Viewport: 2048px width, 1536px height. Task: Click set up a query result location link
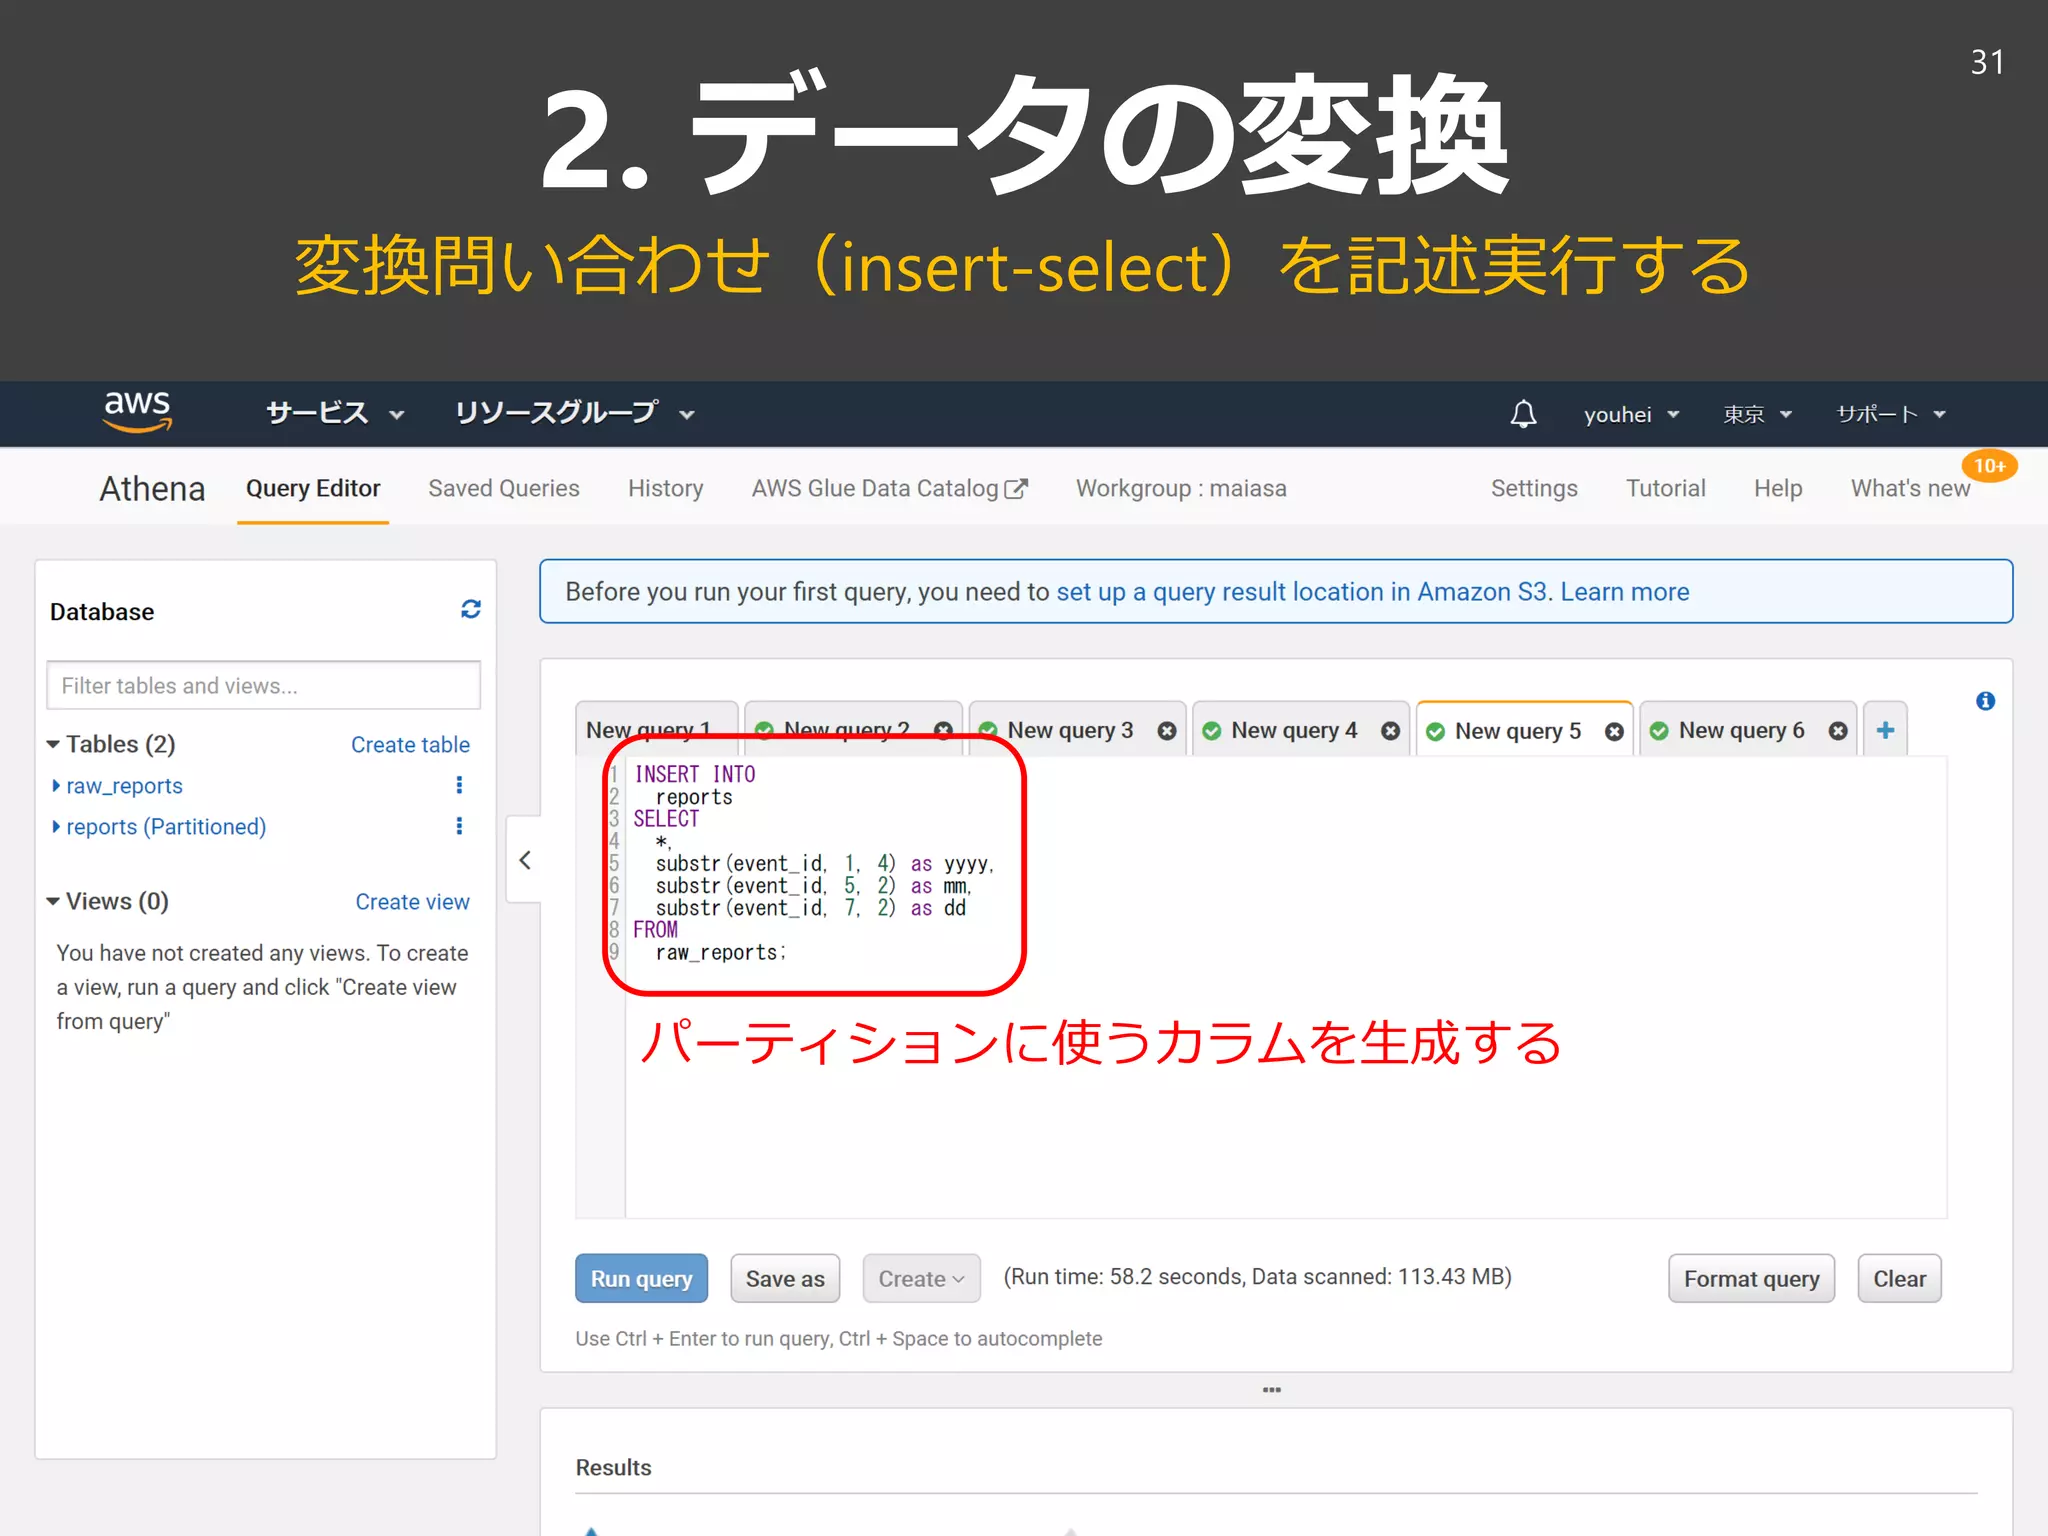coord(1301,591)
